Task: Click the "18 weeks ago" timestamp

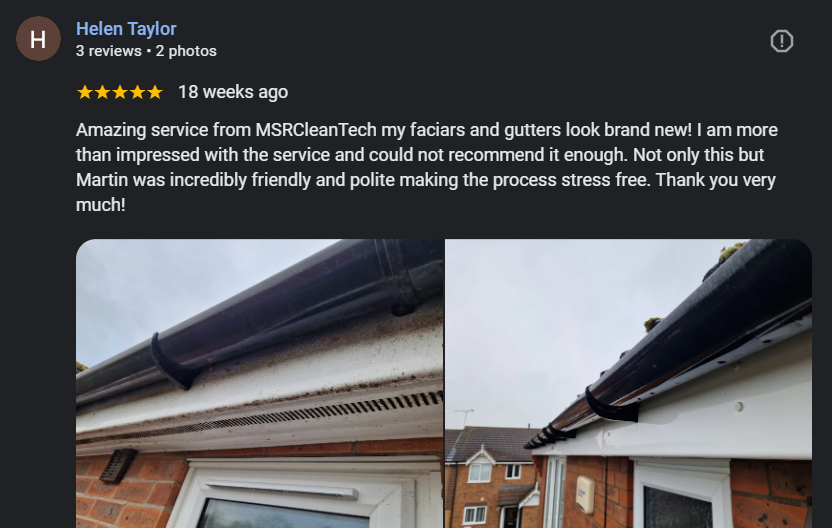Action: (x=233, y=92)
